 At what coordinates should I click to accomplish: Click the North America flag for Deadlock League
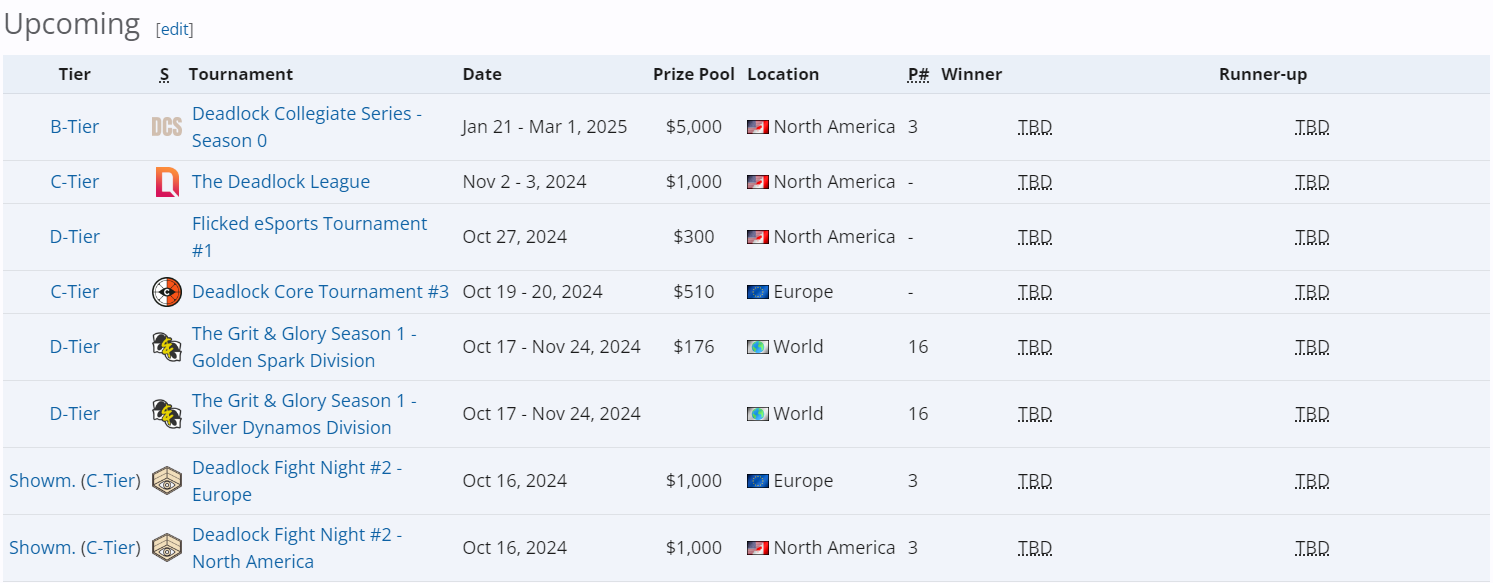[758, 182]
